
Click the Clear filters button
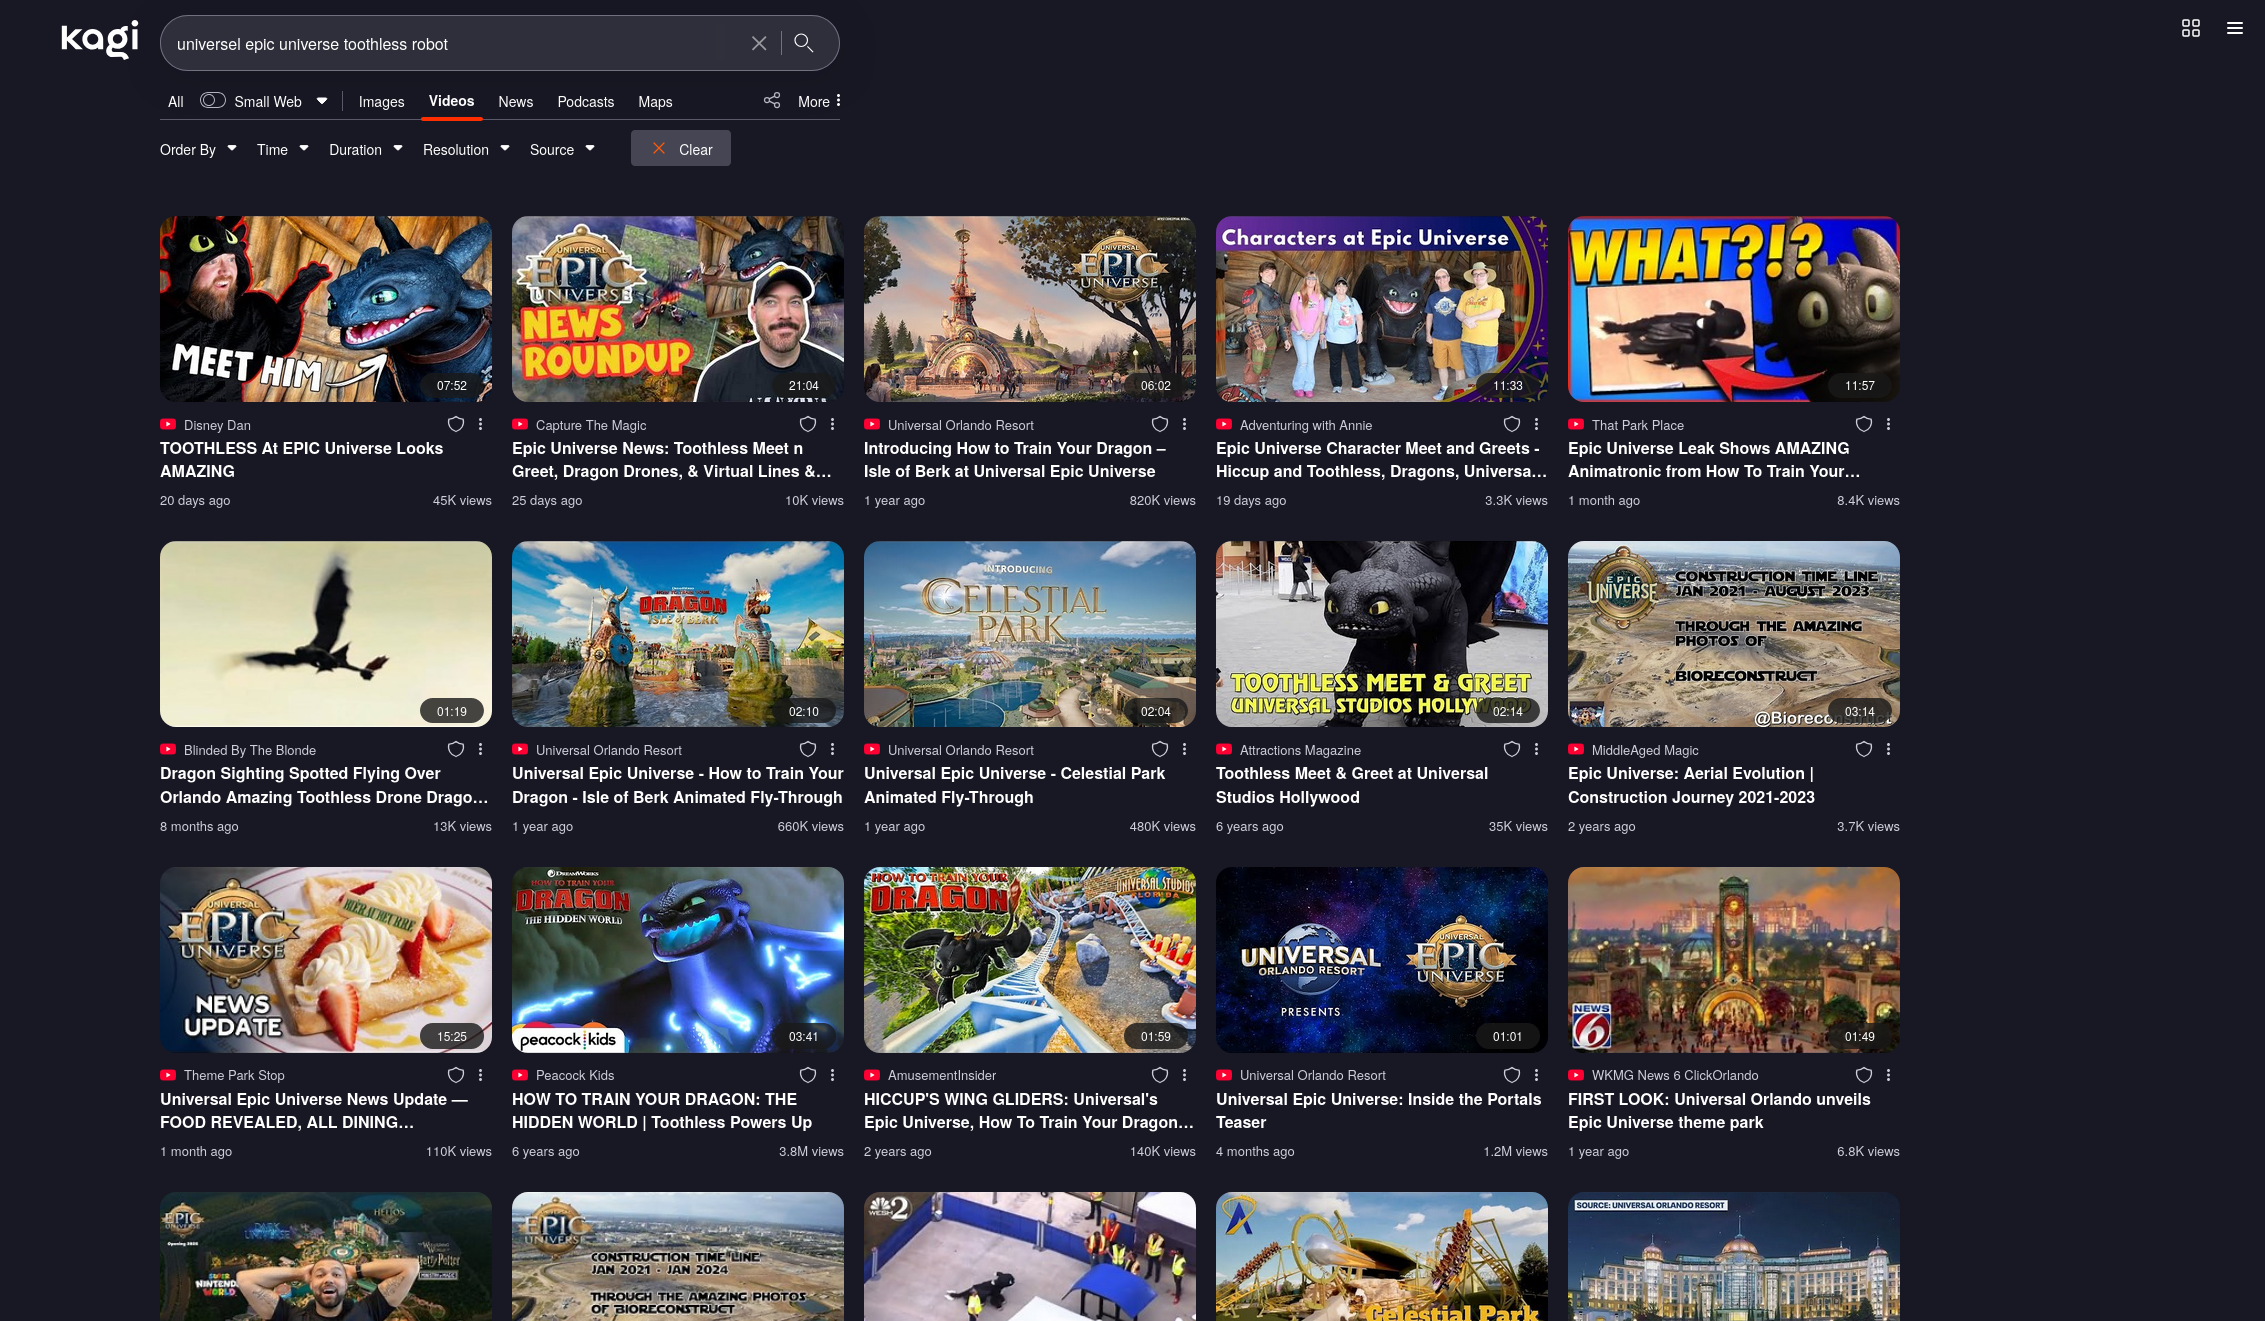pyautogui.click(x=680, y=149)
